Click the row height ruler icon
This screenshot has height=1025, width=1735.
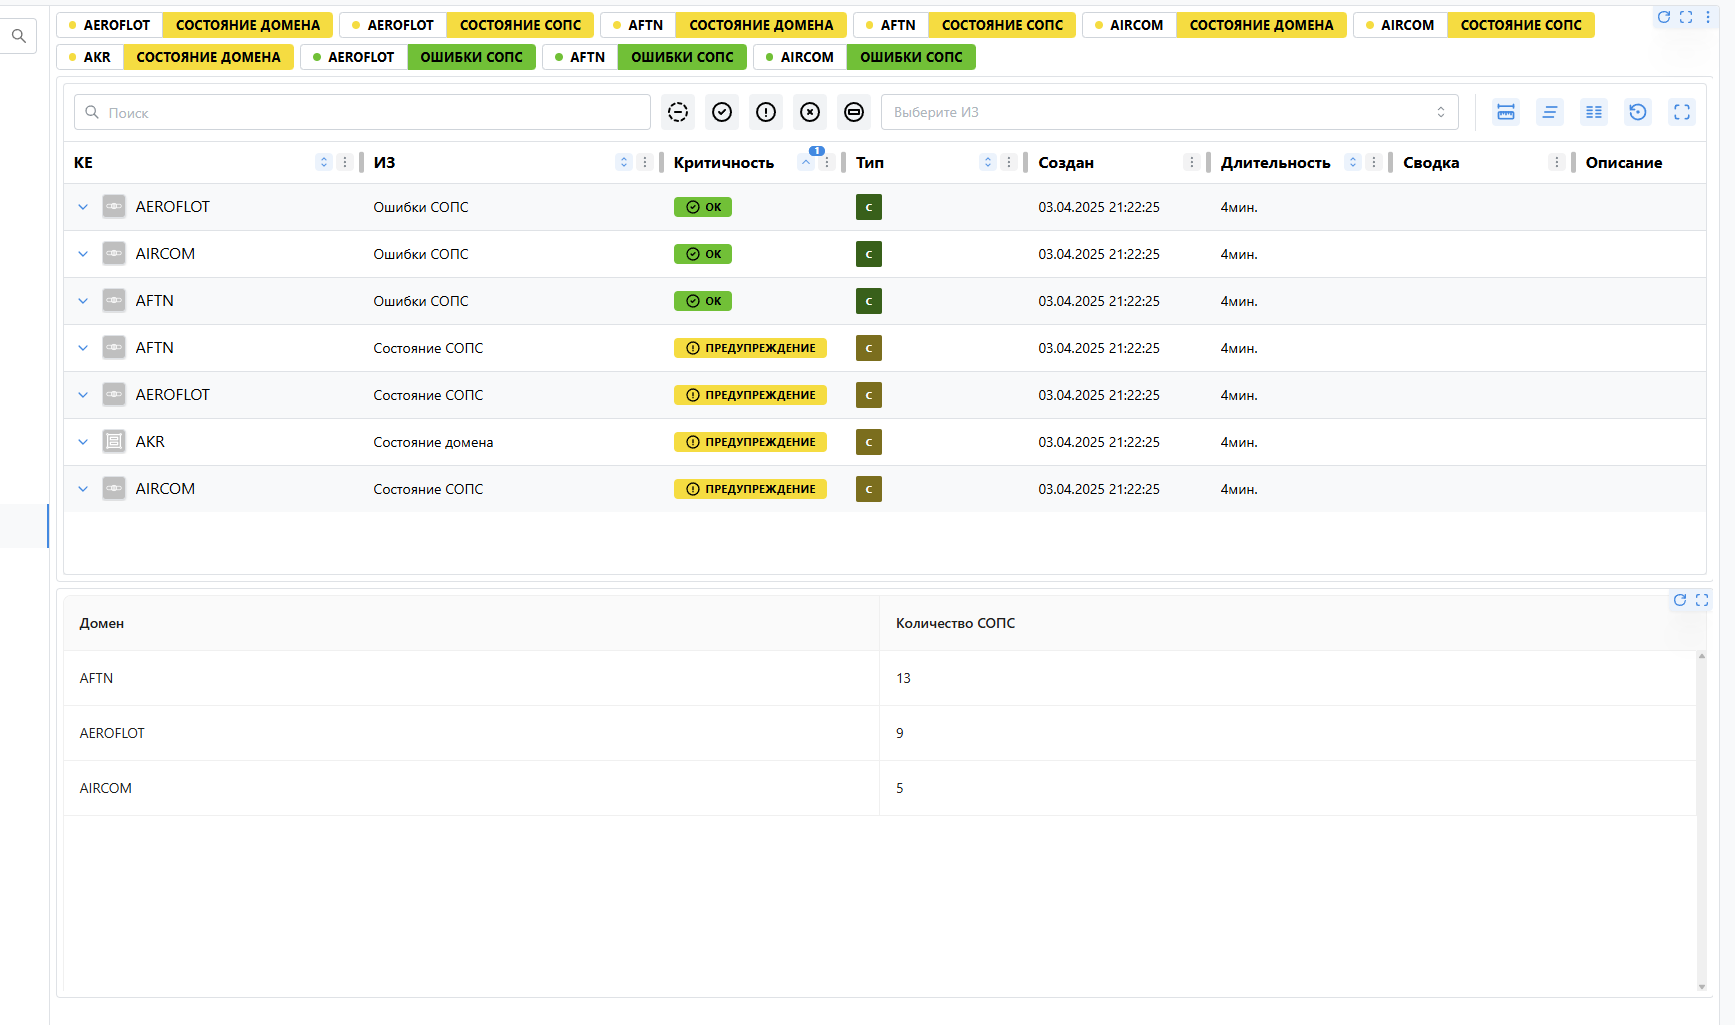pyautogui.click(x=1506, y=112)
